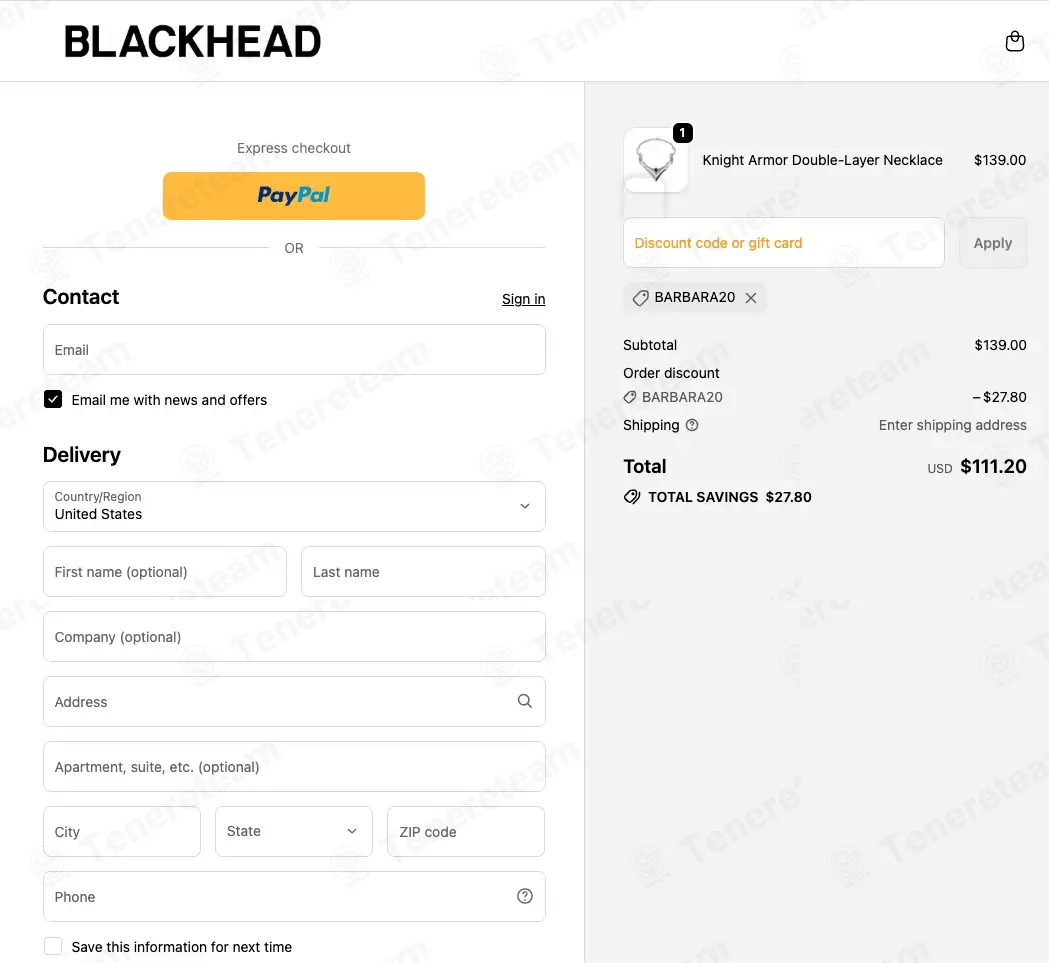Click the Discount code or gift card field

pyautogui.click(x=783, y=243)
